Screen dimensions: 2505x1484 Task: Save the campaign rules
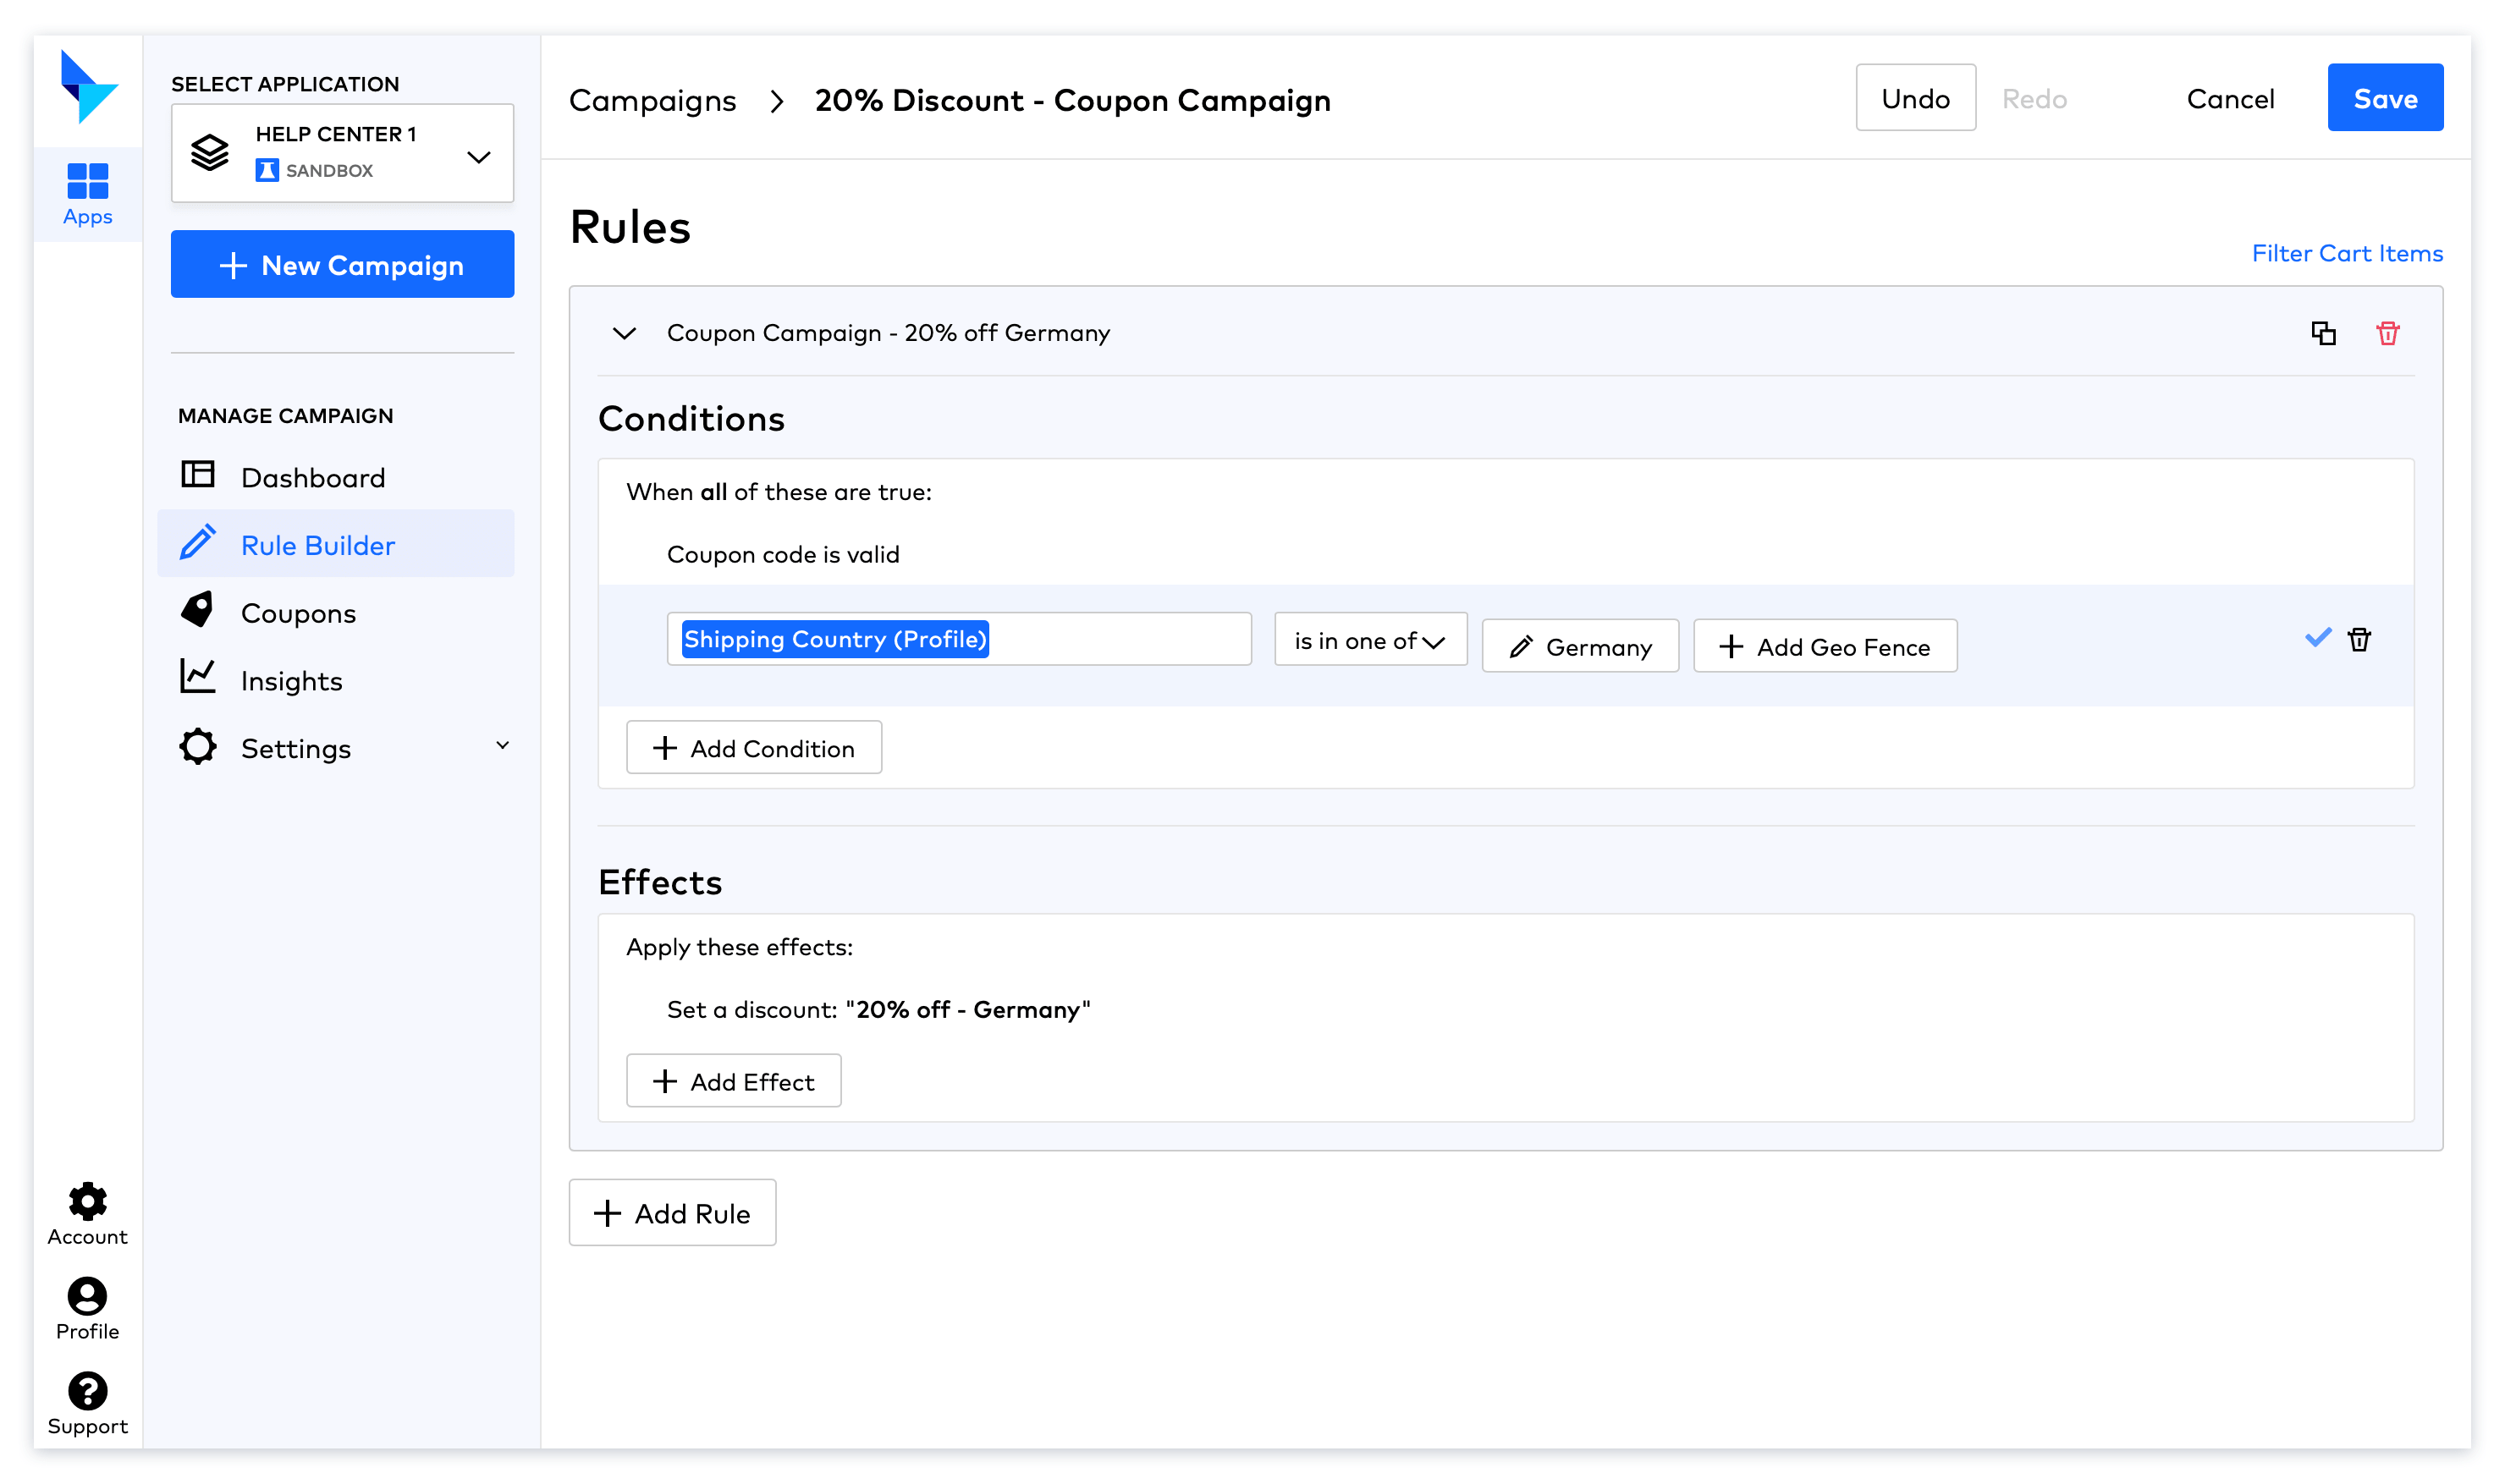[2384, 98]
